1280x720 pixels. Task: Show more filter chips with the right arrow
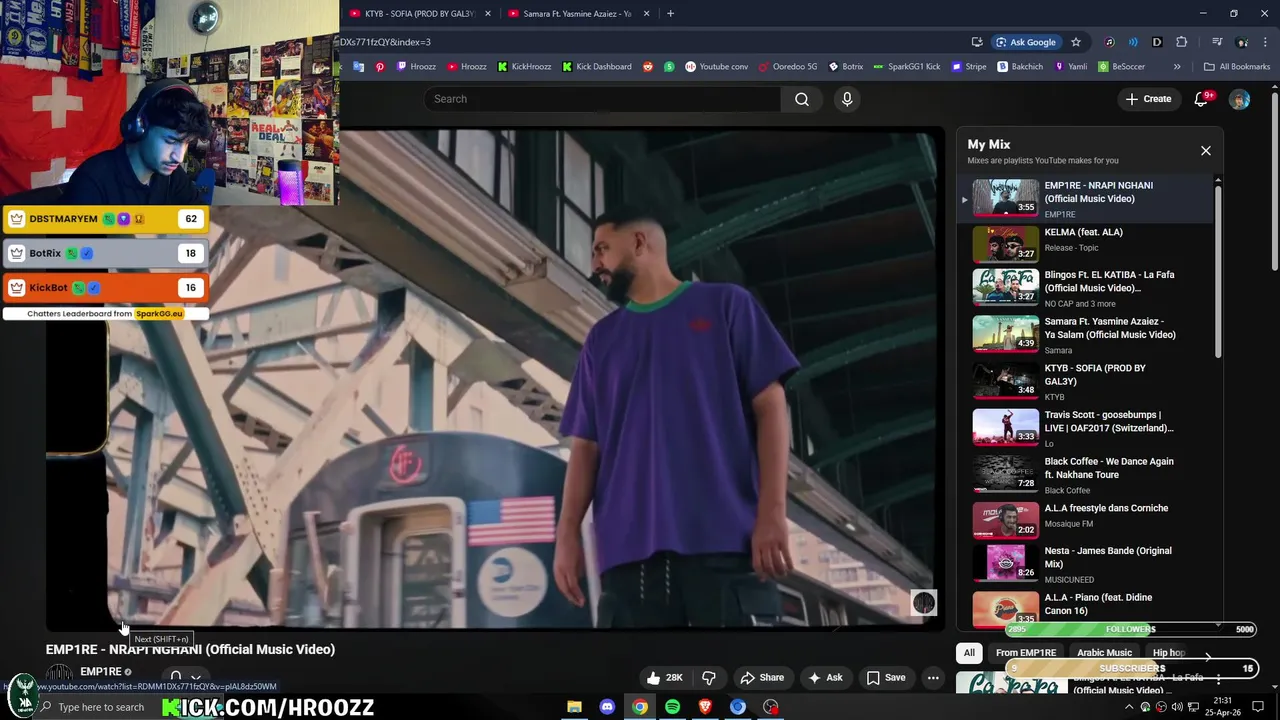(x=1208, y=657)
